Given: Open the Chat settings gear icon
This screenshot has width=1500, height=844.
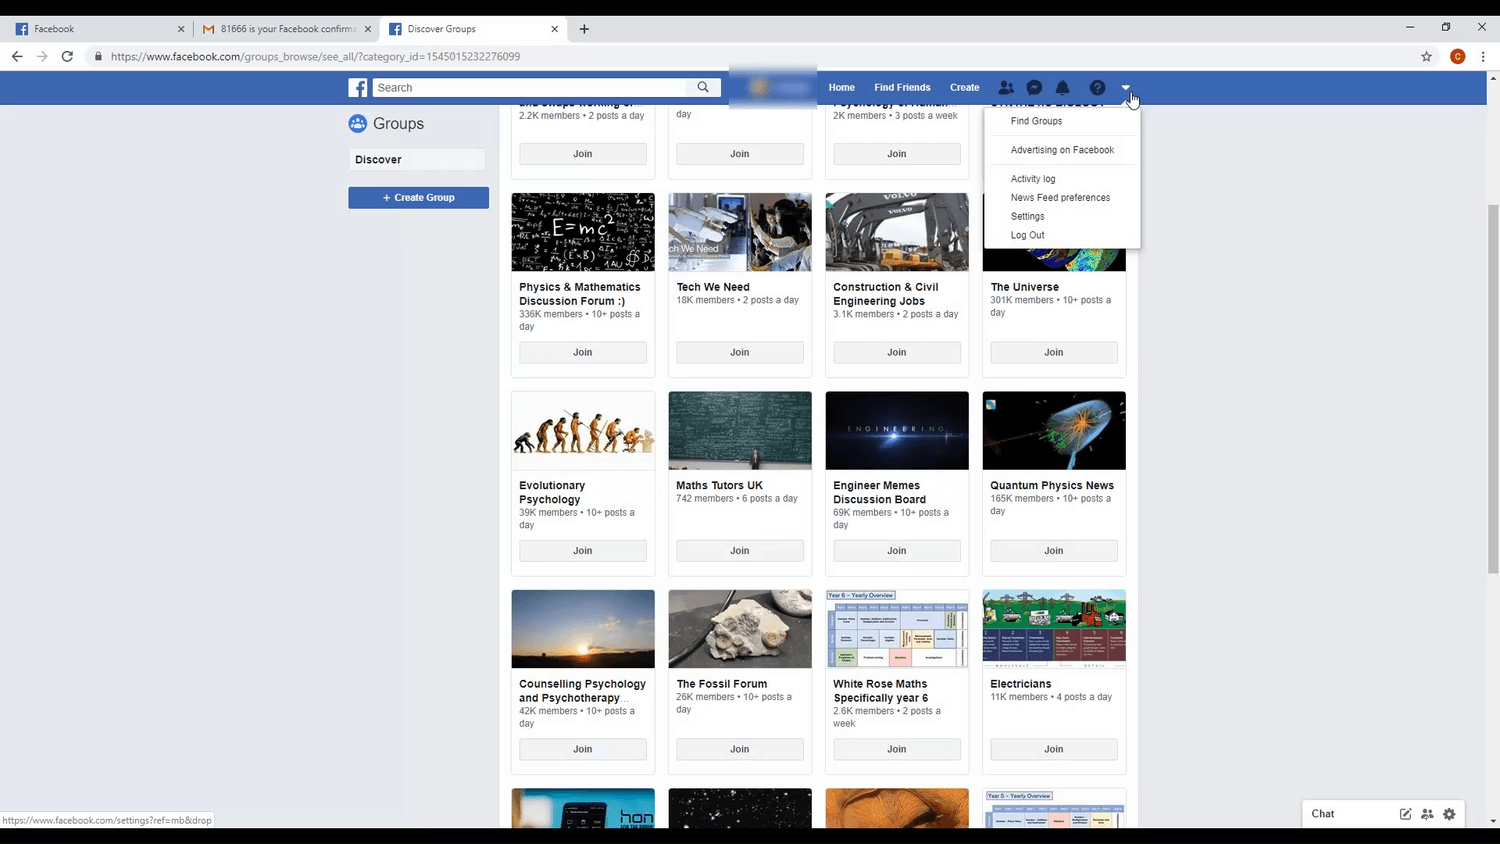Looking at the screenshot, I should pos(1449,814).
